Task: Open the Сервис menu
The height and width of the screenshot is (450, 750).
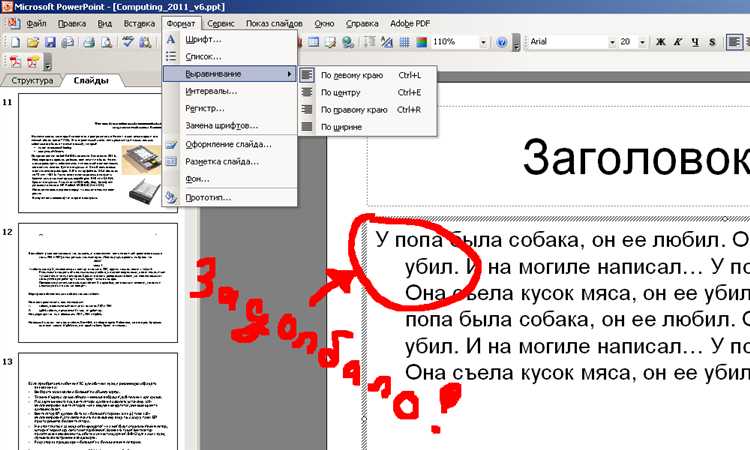Action: (x=221, y=23)
